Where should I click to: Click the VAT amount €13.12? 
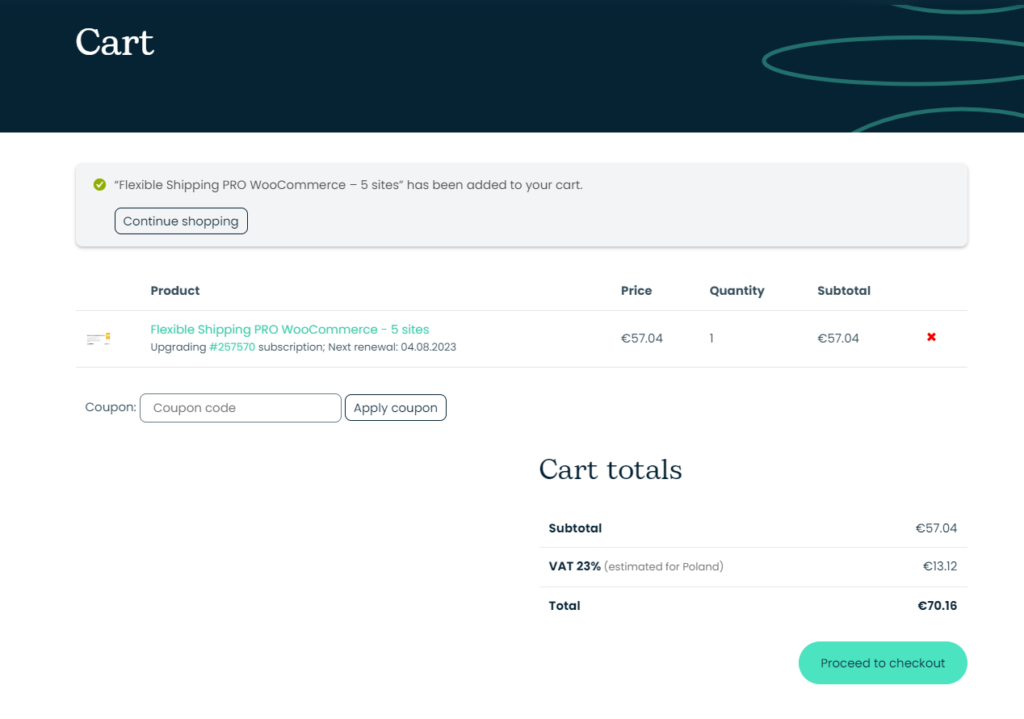(940, 566)
